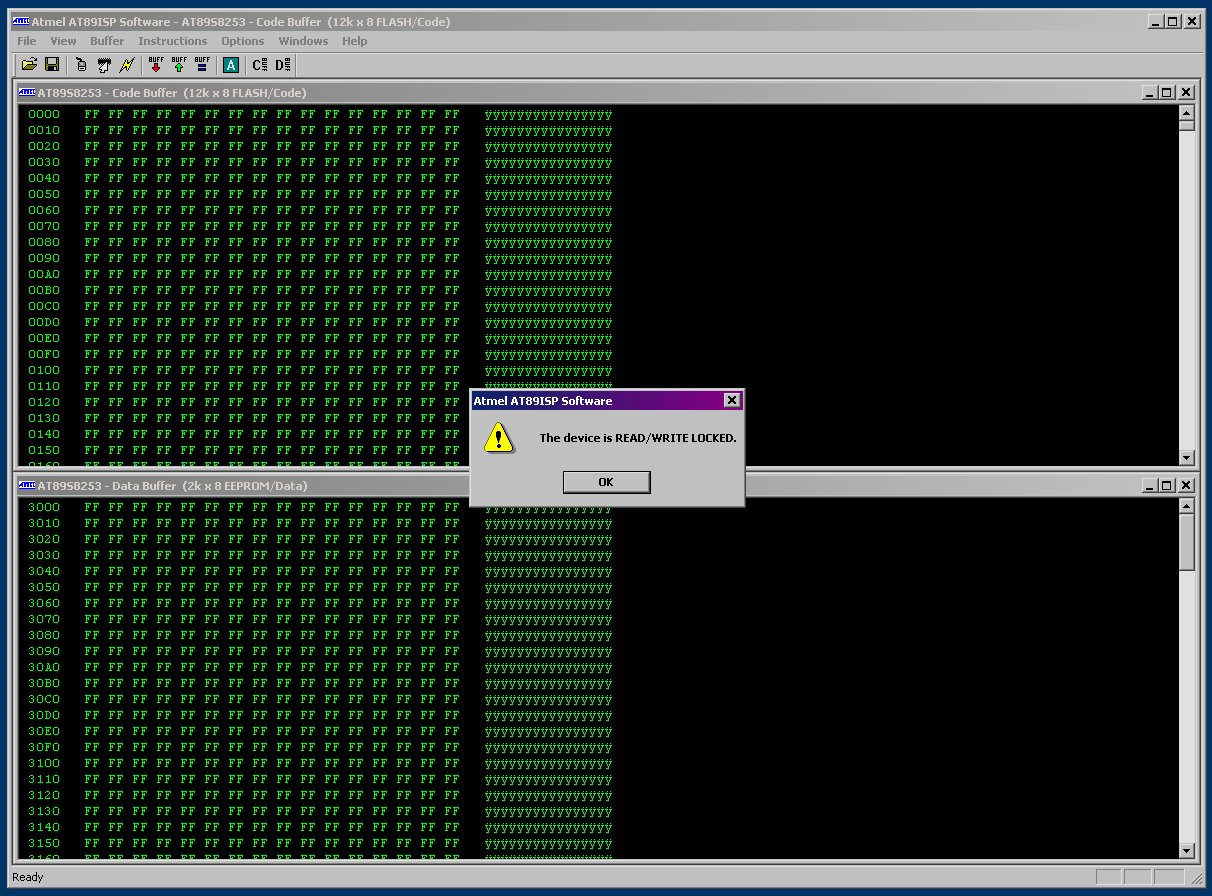Image resolution: width=1212 pixels, height=896 pixels.
Task: Click Data Buffer scrollbar up arrow
Action: point(1187,505)
